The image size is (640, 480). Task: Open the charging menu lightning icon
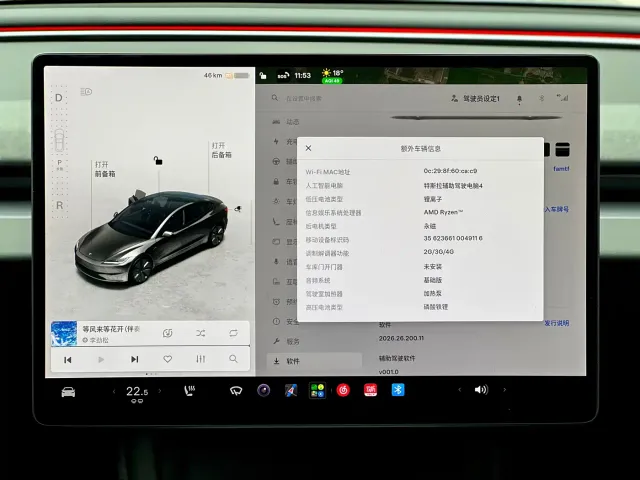pyautogui.click(x=276, y=142)
